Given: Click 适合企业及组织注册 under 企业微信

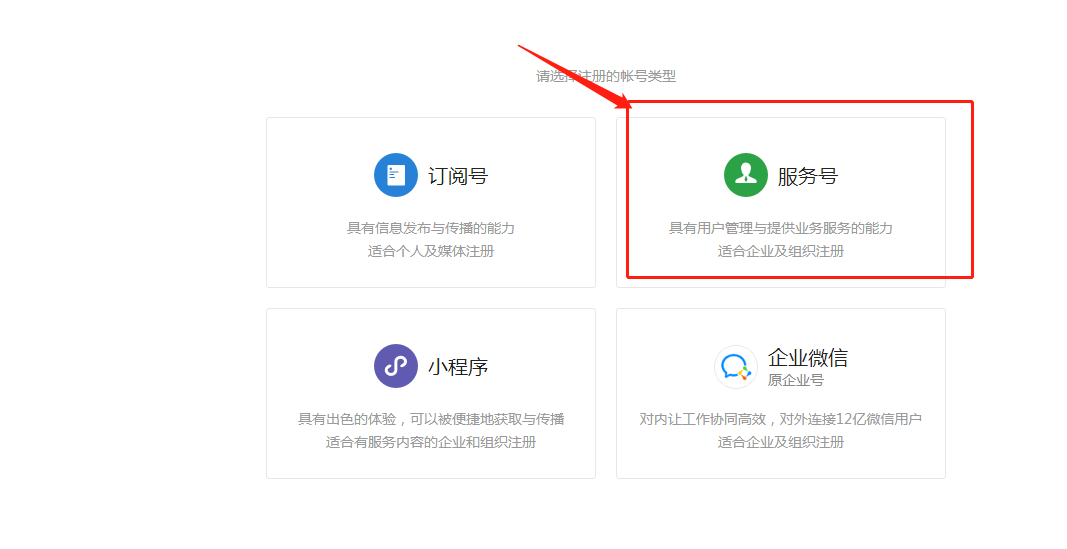Looking at the screenshot, I should (x=781, y=442).
